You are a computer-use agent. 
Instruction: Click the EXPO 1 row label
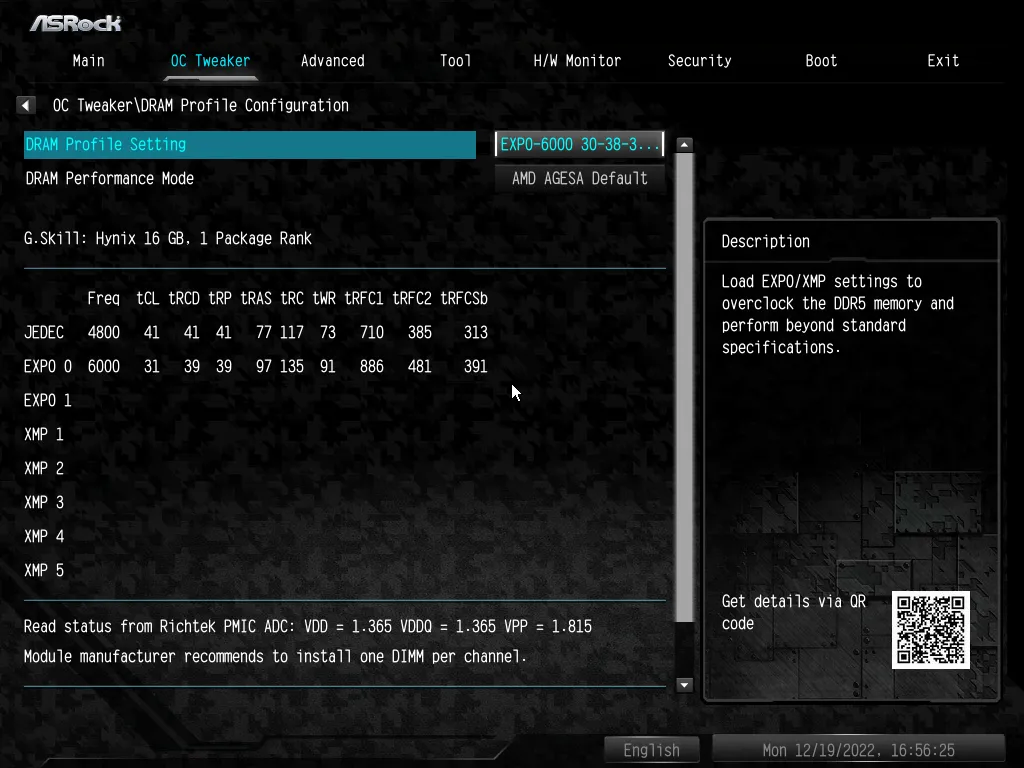pos(48,400)
